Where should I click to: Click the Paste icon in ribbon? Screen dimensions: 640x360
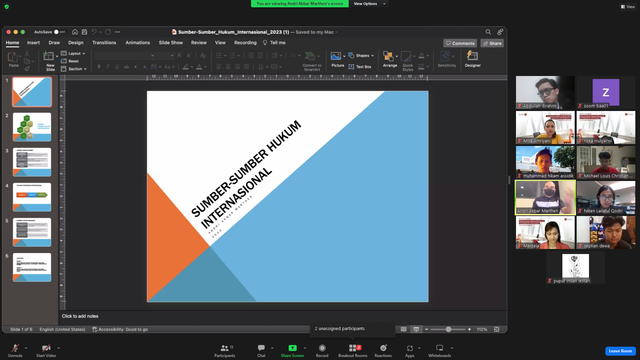(x=13, y=57)
